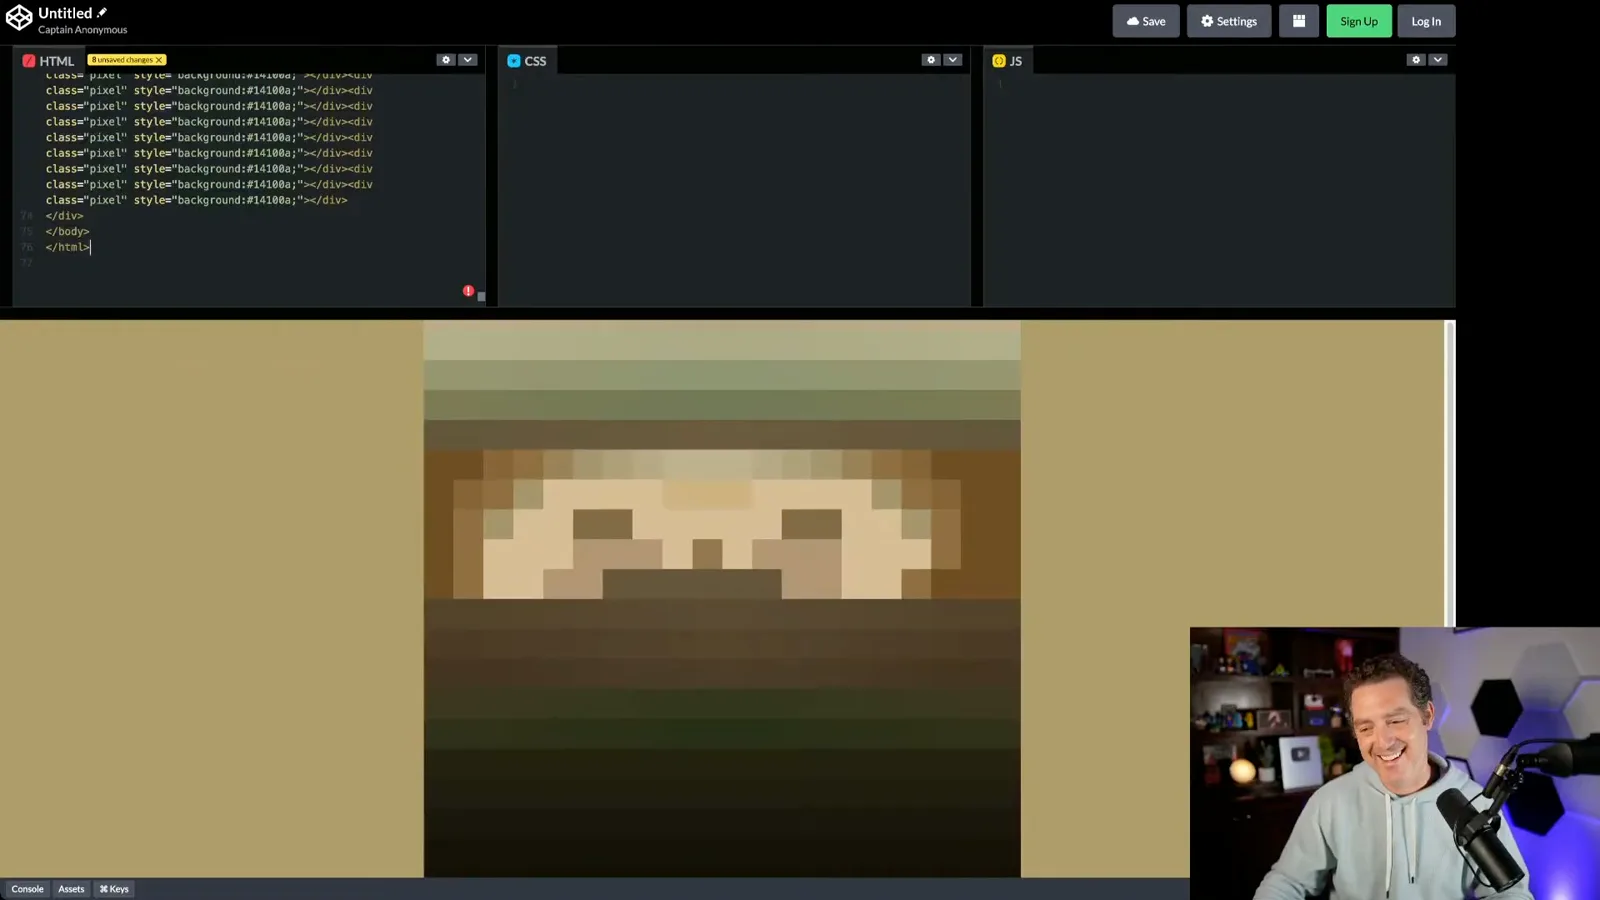Open the Assets panel
Screen dimensions: 1600x900
[x=71, y=889]
